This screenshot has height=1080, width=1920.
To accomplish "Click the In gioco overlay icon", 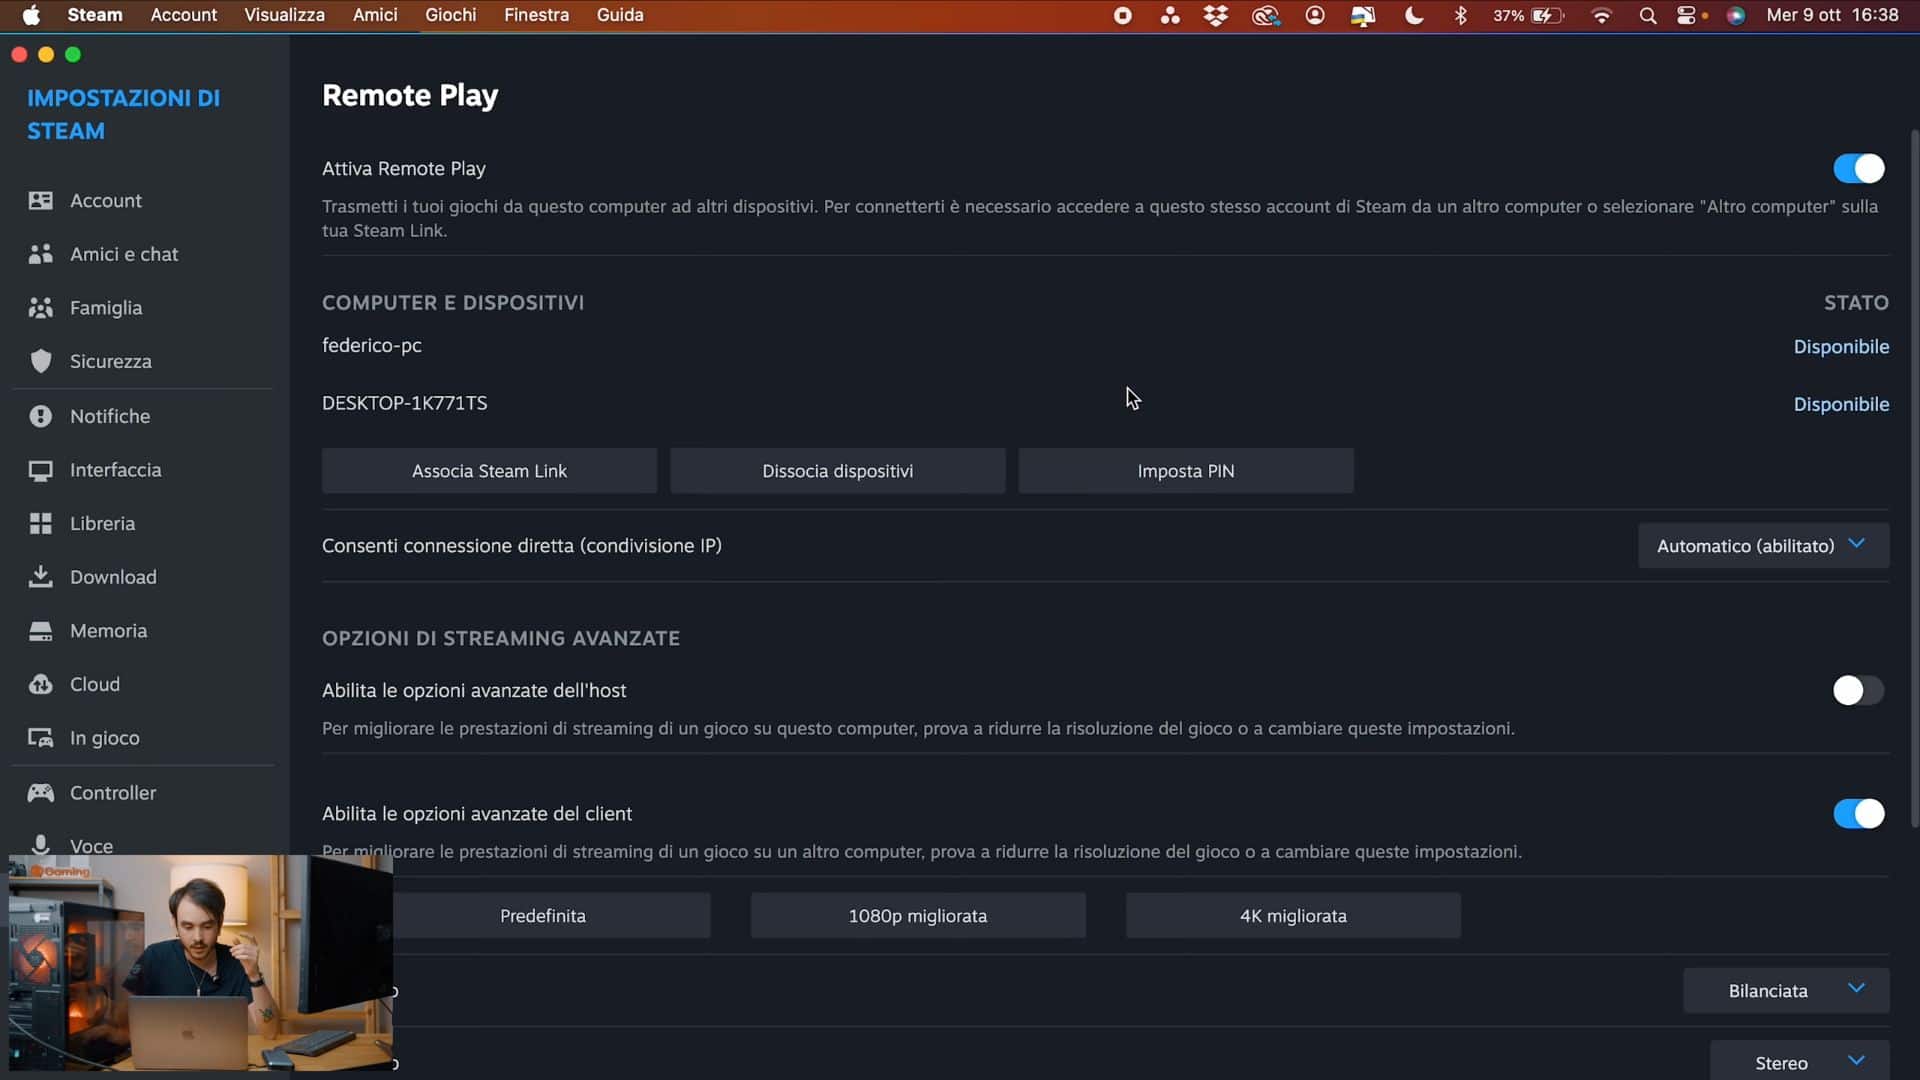I will pyautogui.click(x=40, y=738).
